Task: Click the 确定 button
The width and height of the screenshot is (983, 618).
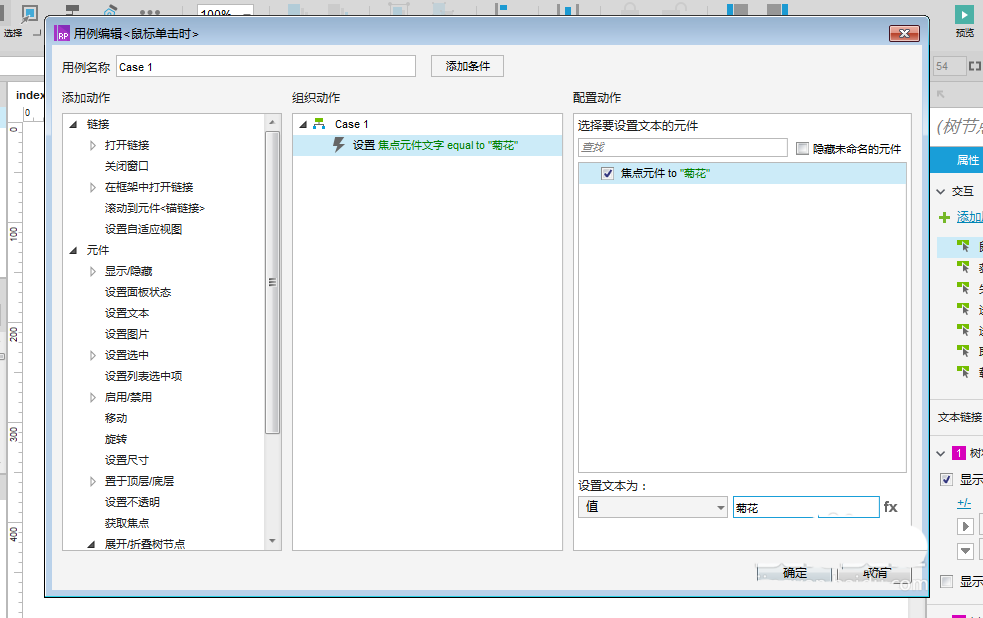Action: [x=794, y=572]
